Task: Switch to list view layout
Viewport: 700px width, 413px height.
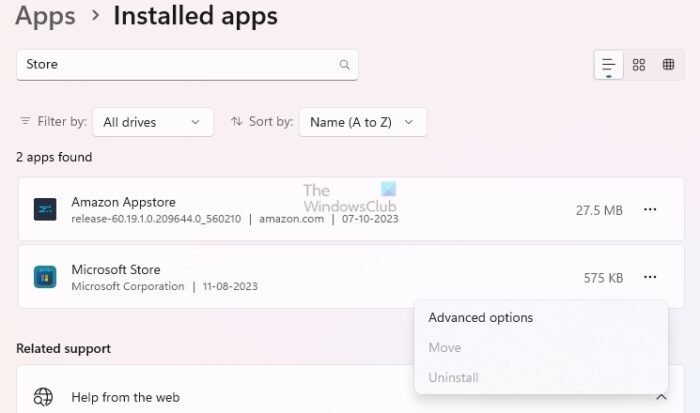Action: (x=608, y=65)
